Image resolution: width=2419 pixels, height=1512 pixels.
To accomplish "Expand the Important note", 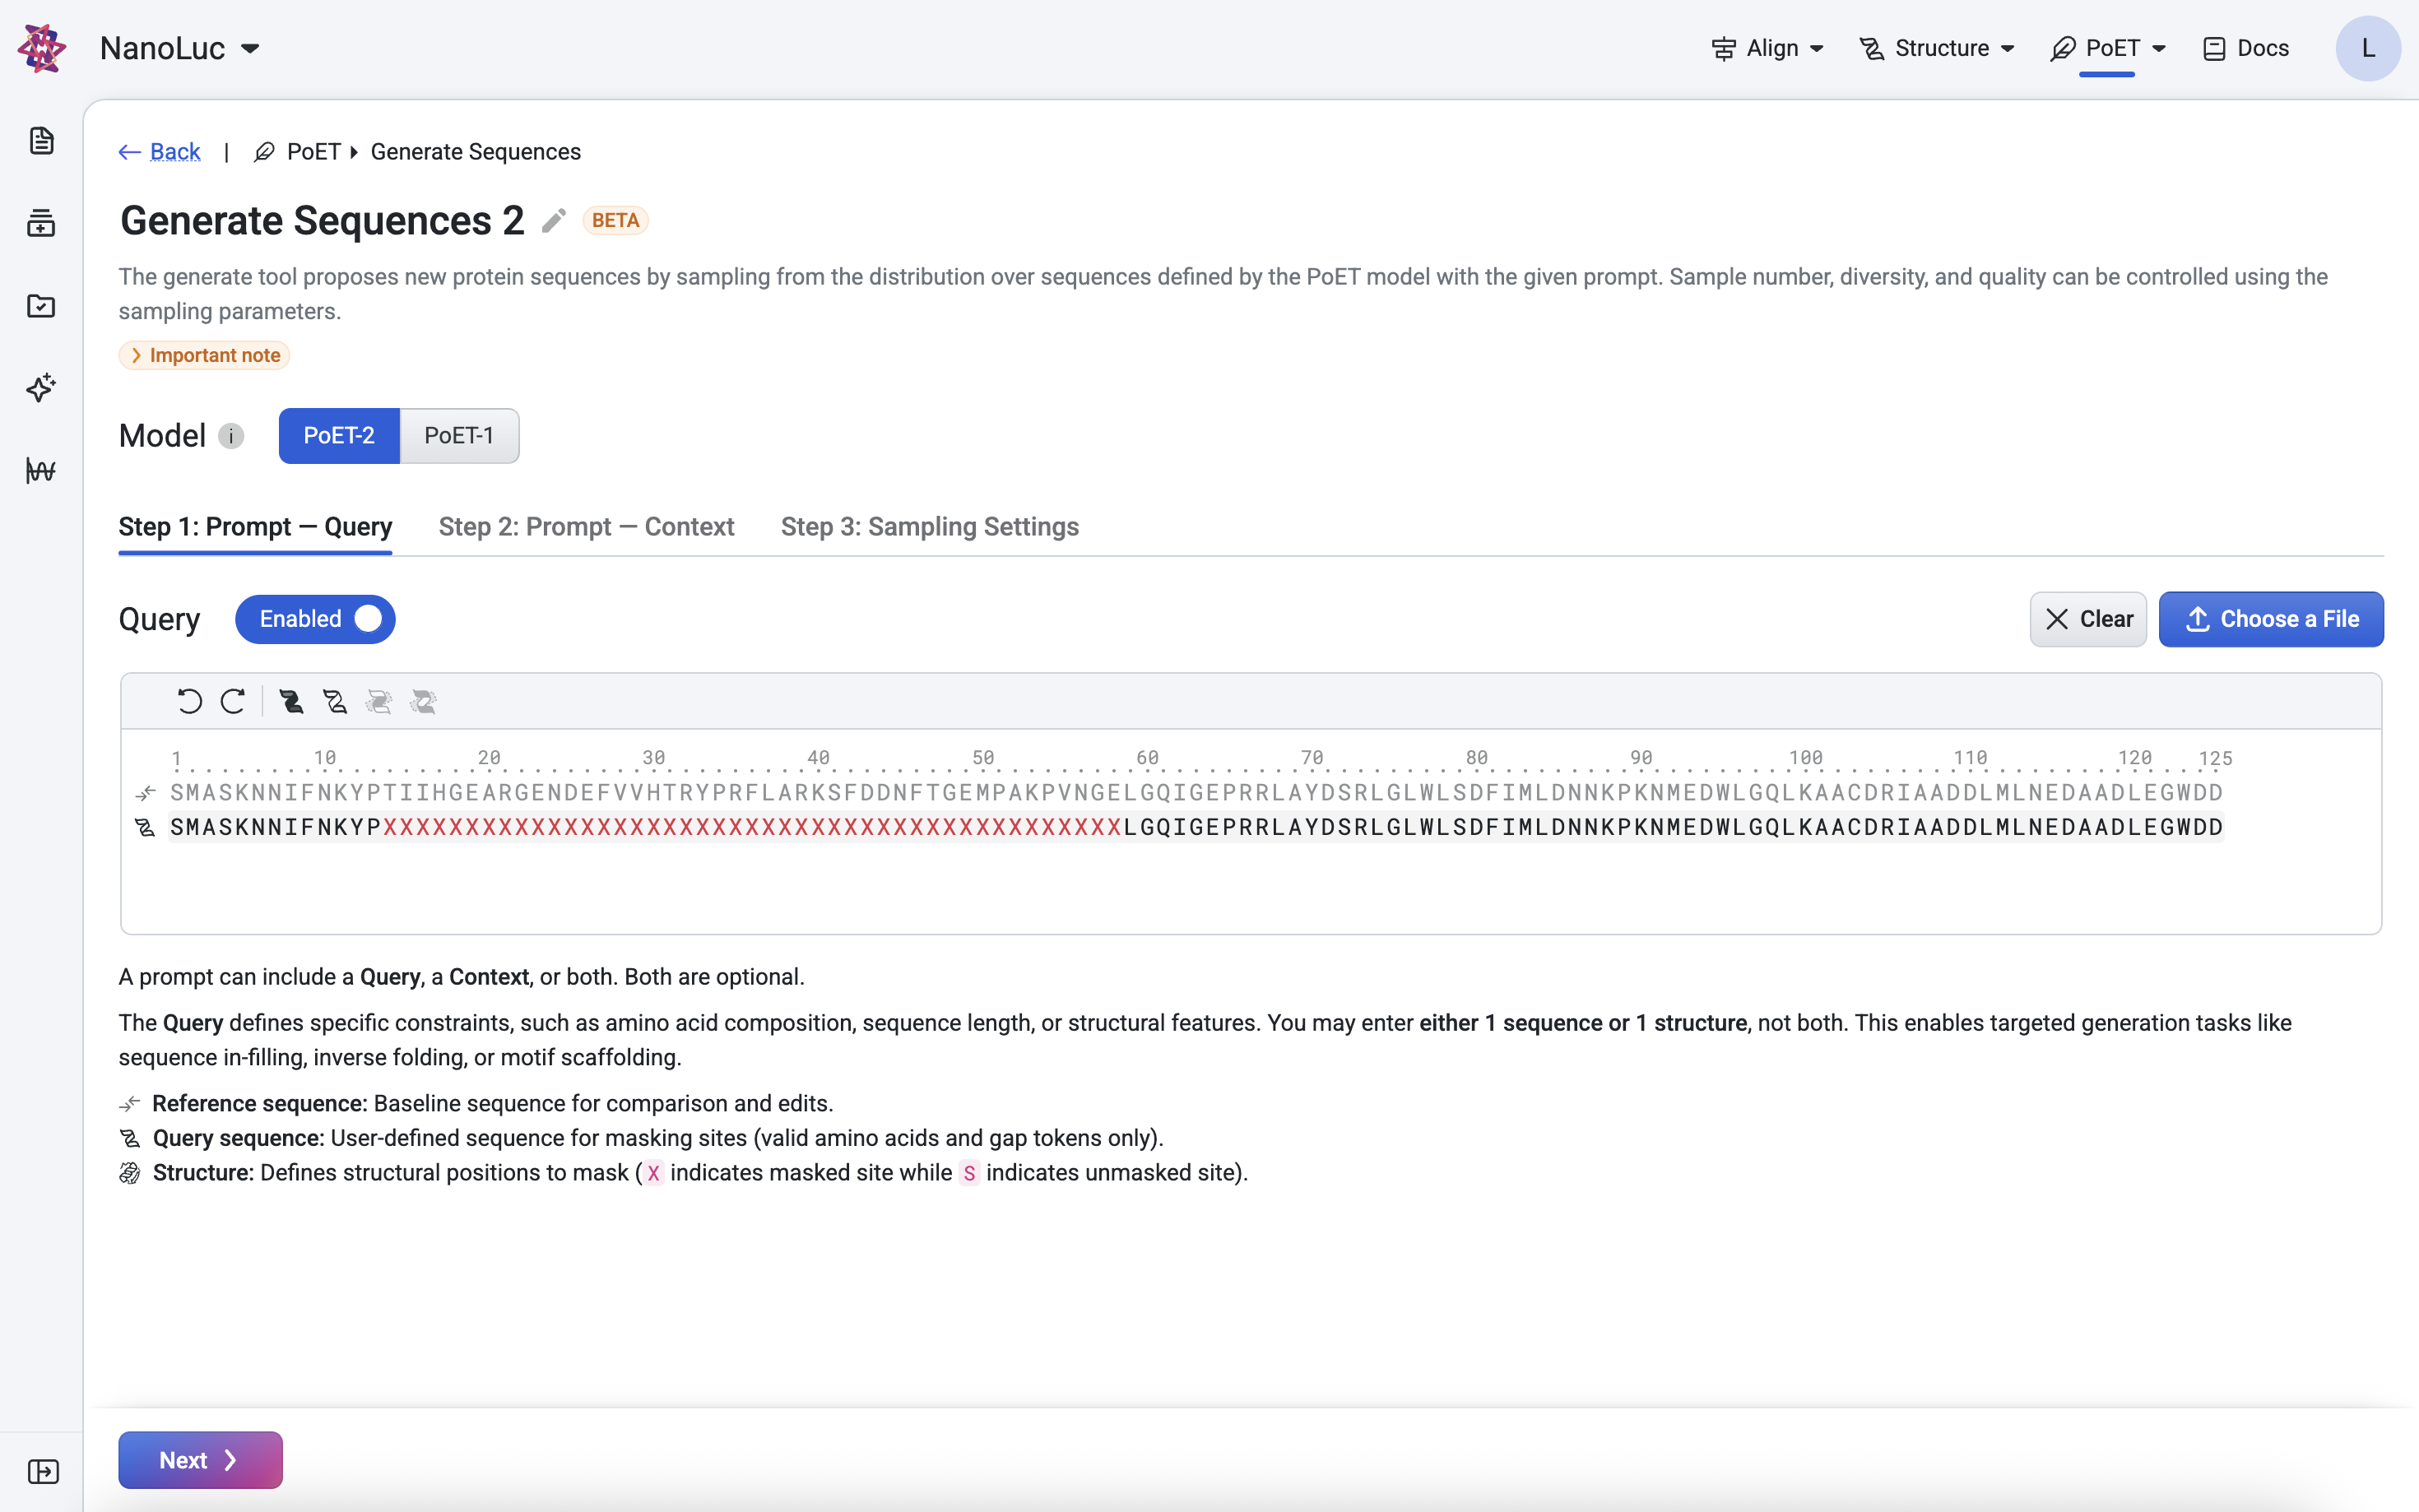I will 204,355.
